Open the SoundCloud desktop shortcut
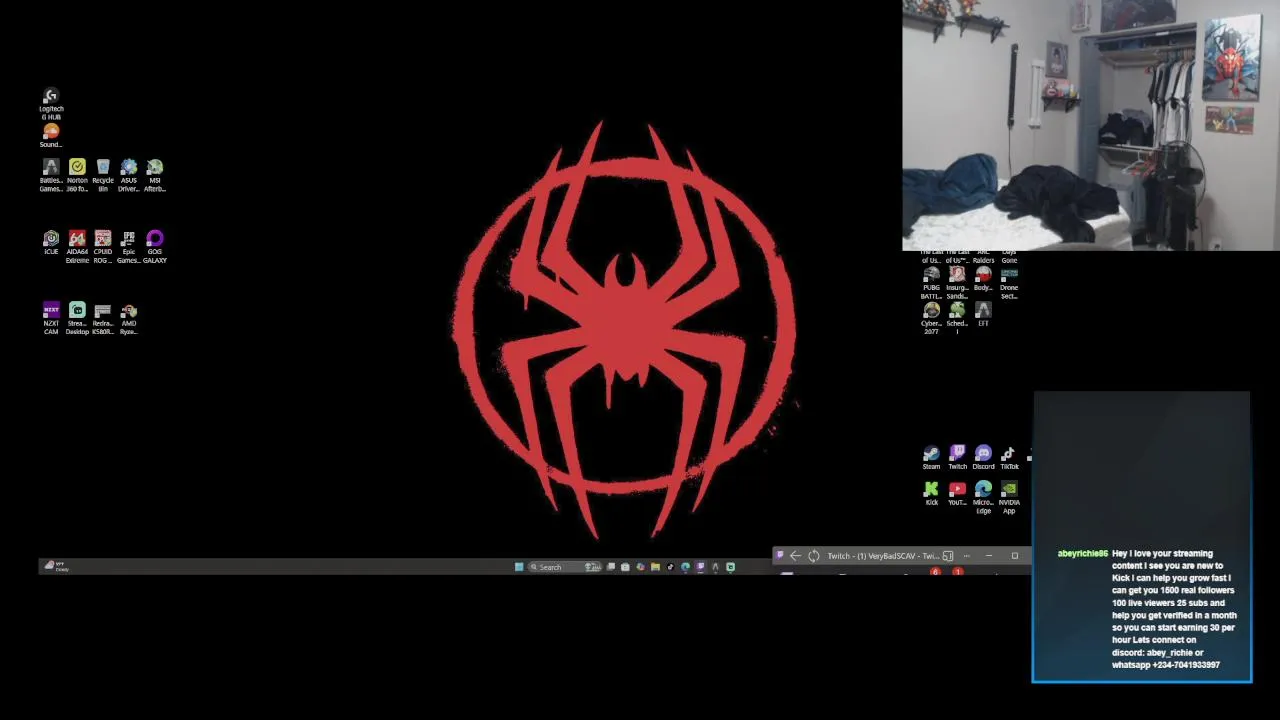Screen dimensions: 1280x720 [51, 136]
